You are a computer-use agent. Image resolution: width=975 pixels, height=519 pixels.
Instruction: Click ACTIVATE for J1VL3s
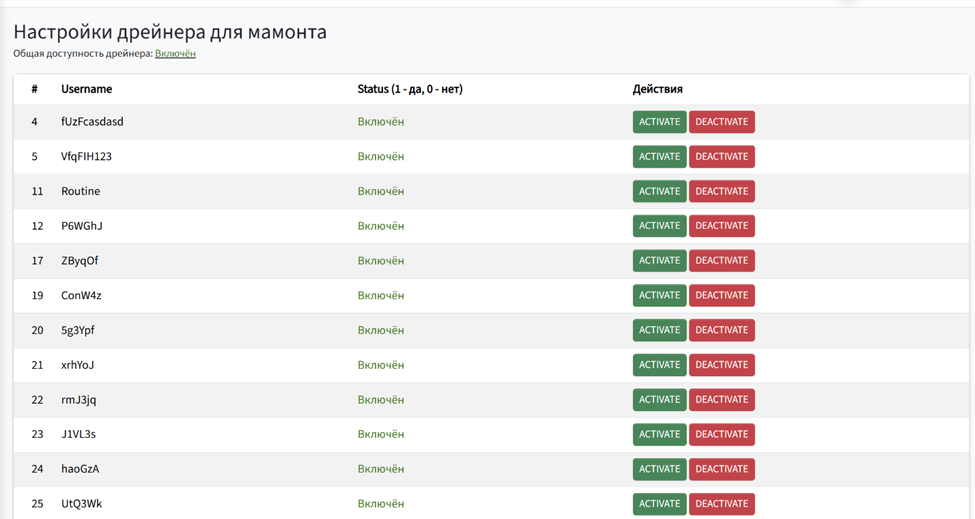coord(660,434)
